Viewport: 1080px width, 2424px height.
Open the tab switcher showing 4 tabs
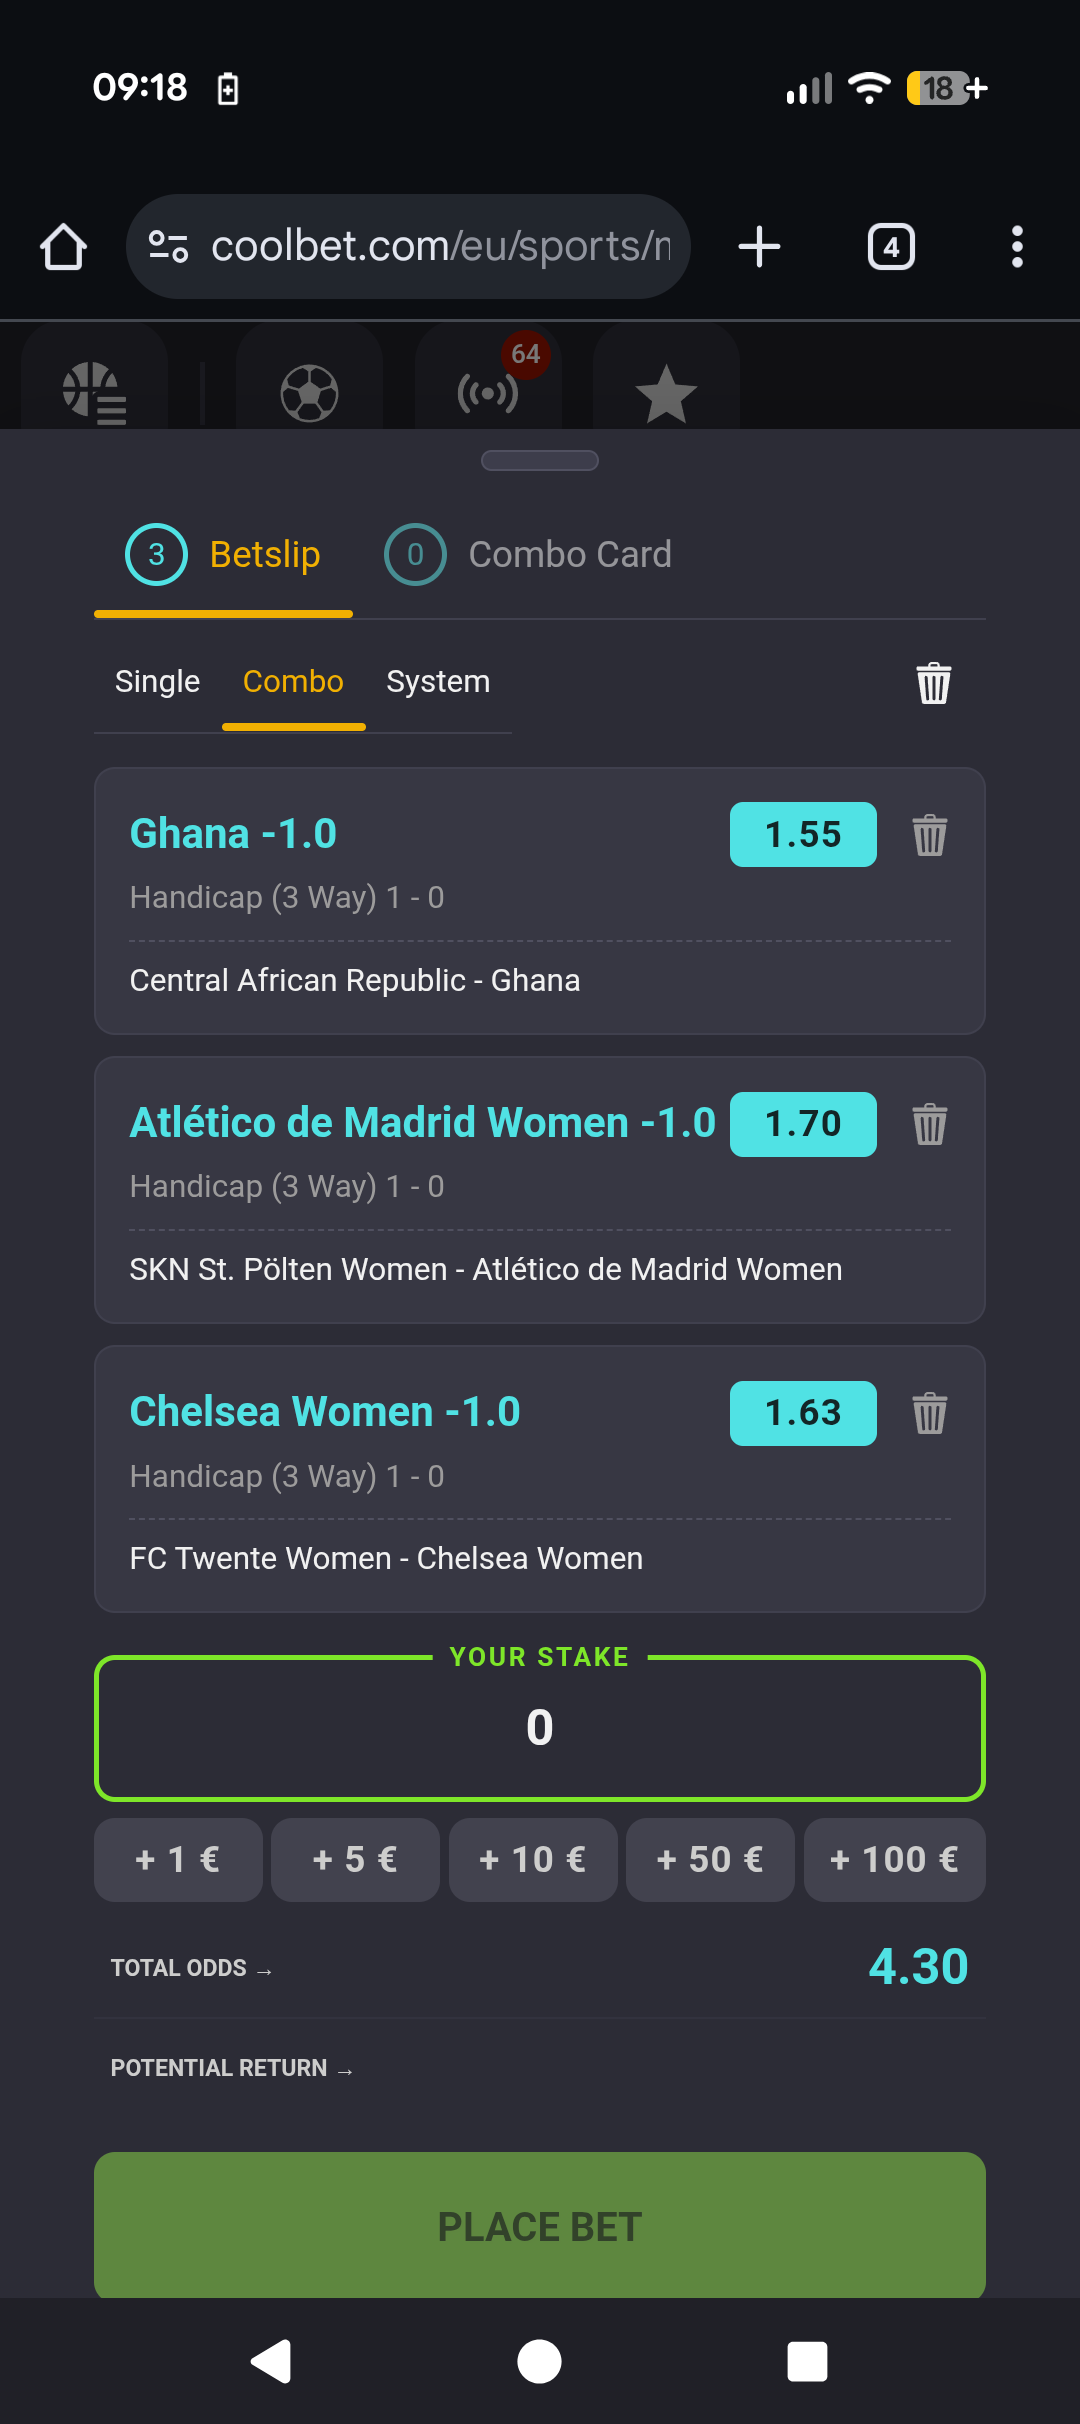(x=891, y=247)
